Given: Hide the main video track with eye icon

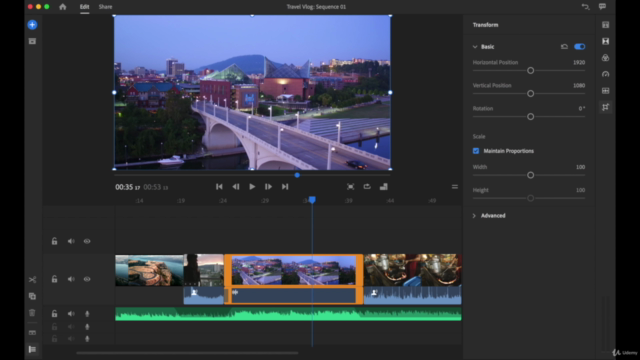Looking at the screenshot, I should (87, 279).
